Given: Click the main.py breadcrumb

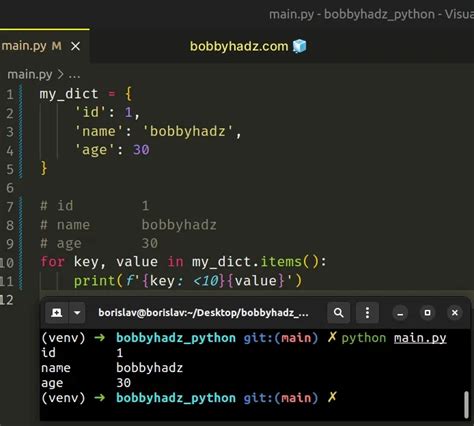Looking at the screenshot, I should 30,74.
